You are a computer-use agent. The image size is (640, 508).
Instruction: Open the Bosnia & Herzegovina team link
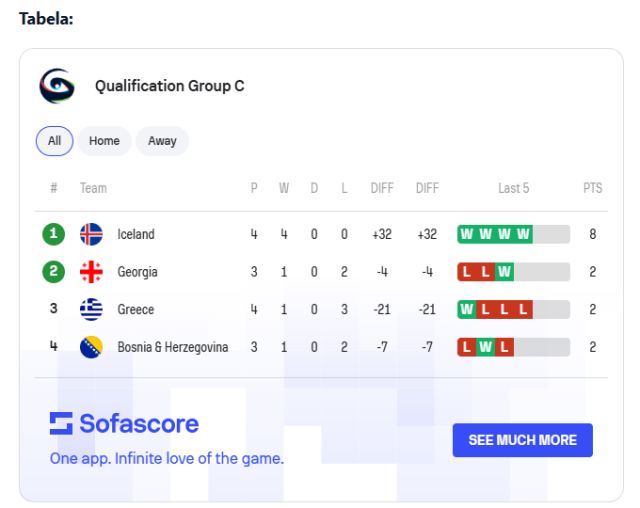172,347
